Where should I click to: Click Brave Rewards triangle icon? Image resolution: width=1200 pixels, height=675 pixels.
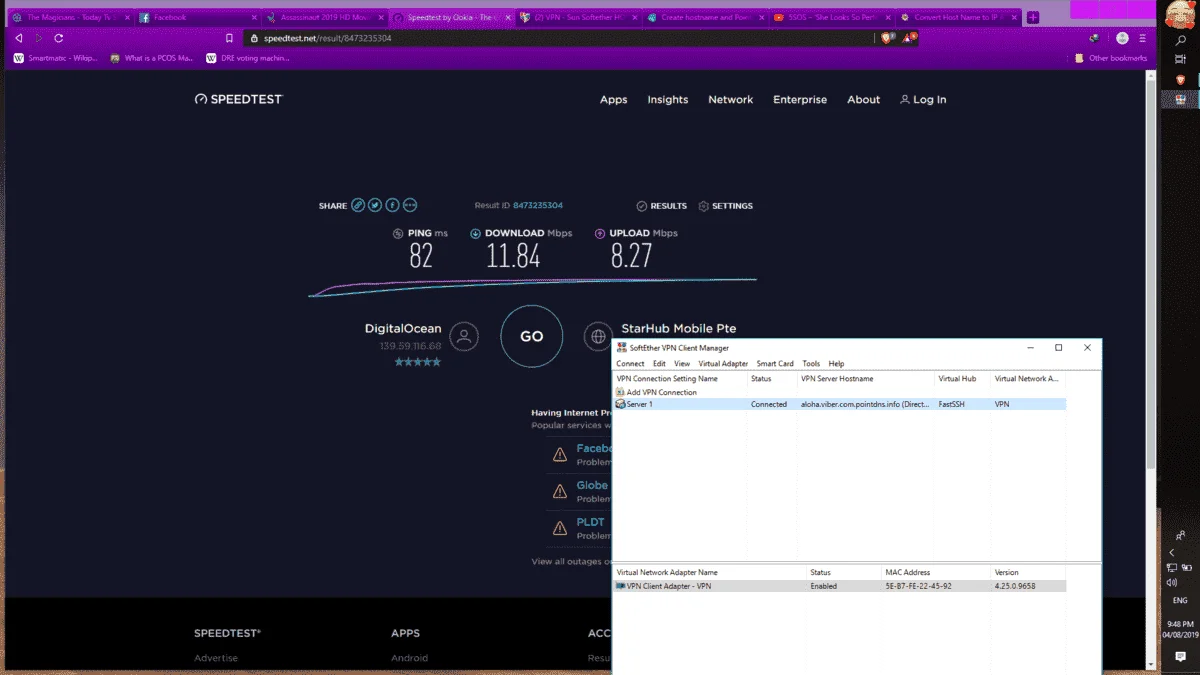coord(910,38)
